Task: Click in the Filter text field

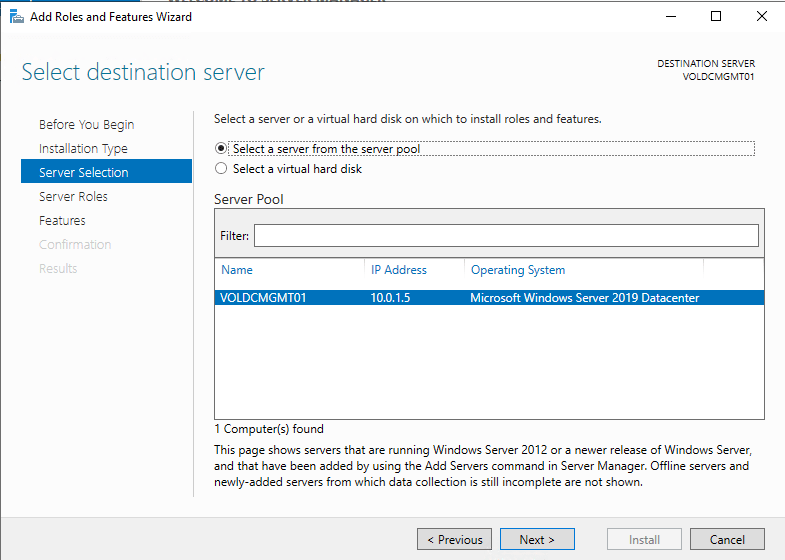Action: coord(506,235)
